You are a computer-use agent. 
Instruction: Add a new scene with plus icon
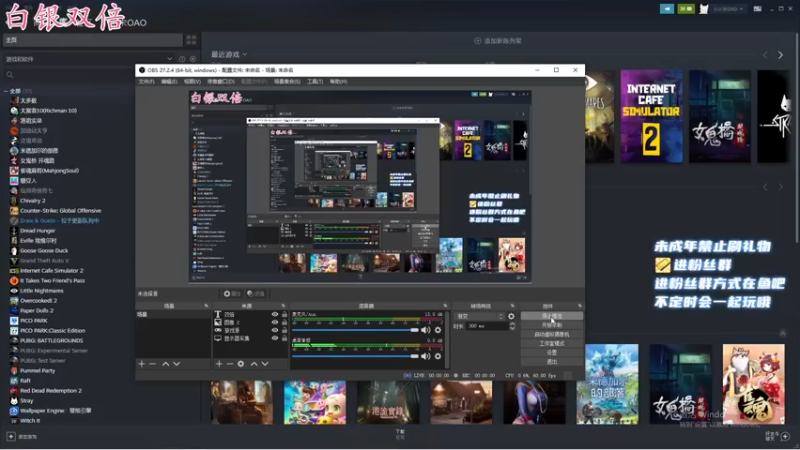pyautogui.click(x=142, y=364)
